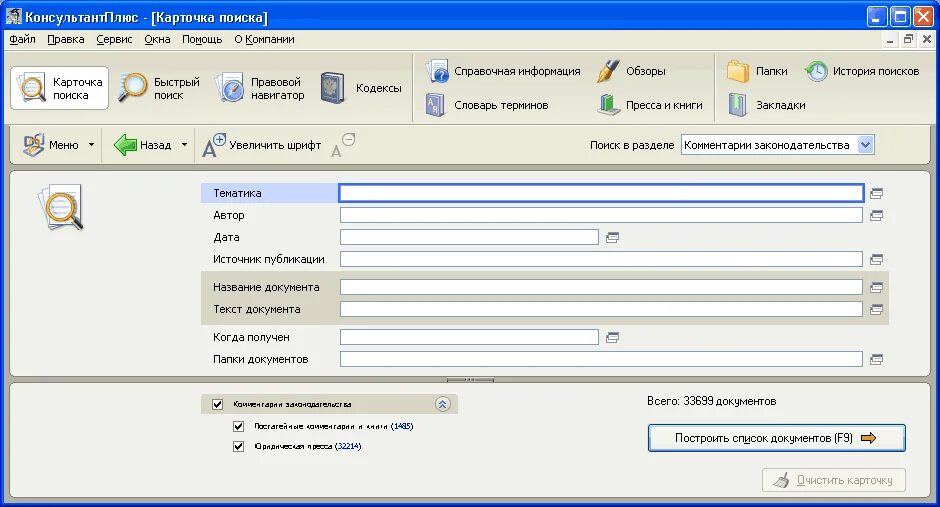Viewport: 940px width, 507px height.
Task: Toggle the Юридическая пресса checkbox
Action: [x=239, y=446]
